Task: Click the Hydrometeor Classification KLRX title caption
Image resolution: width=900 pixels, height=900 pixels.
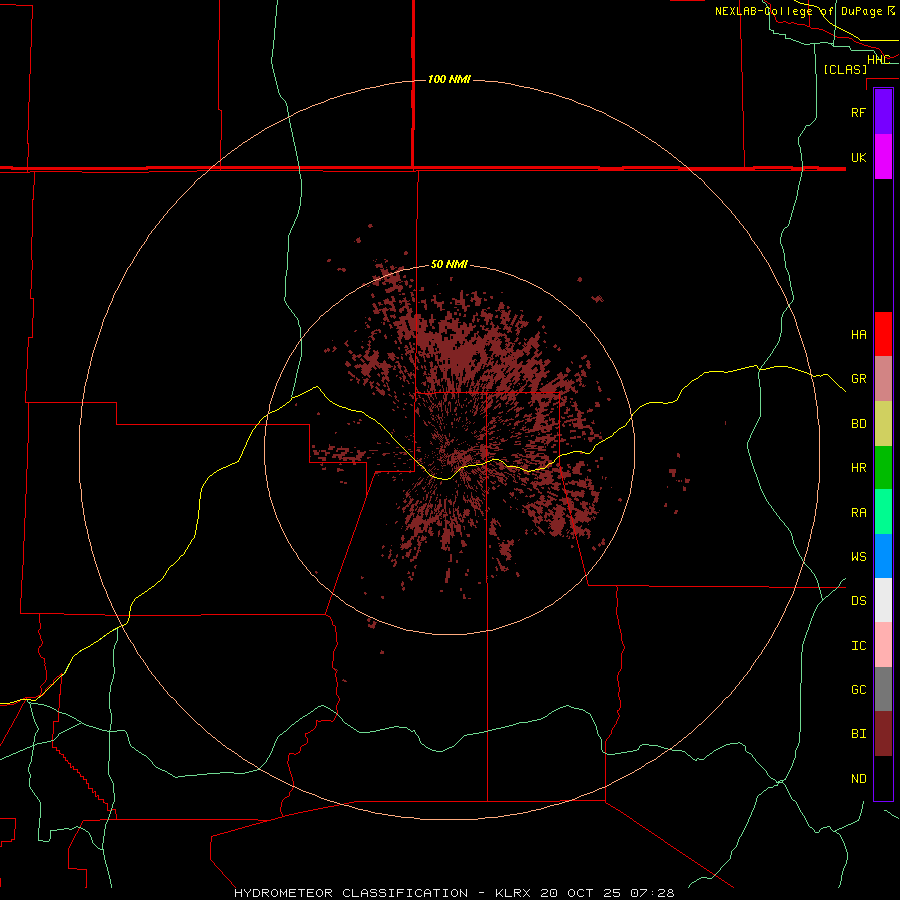Action: (454, 893)
